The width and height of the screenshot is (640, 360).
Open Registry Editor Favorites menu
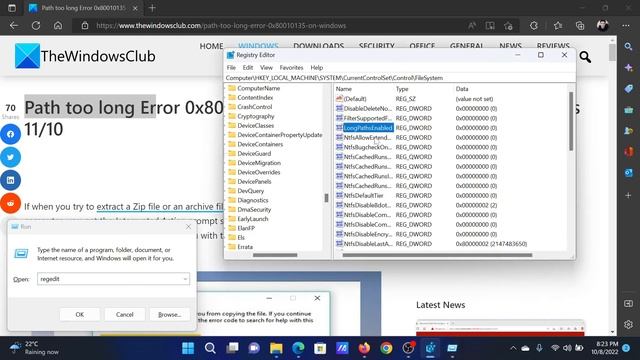point(291,67)
